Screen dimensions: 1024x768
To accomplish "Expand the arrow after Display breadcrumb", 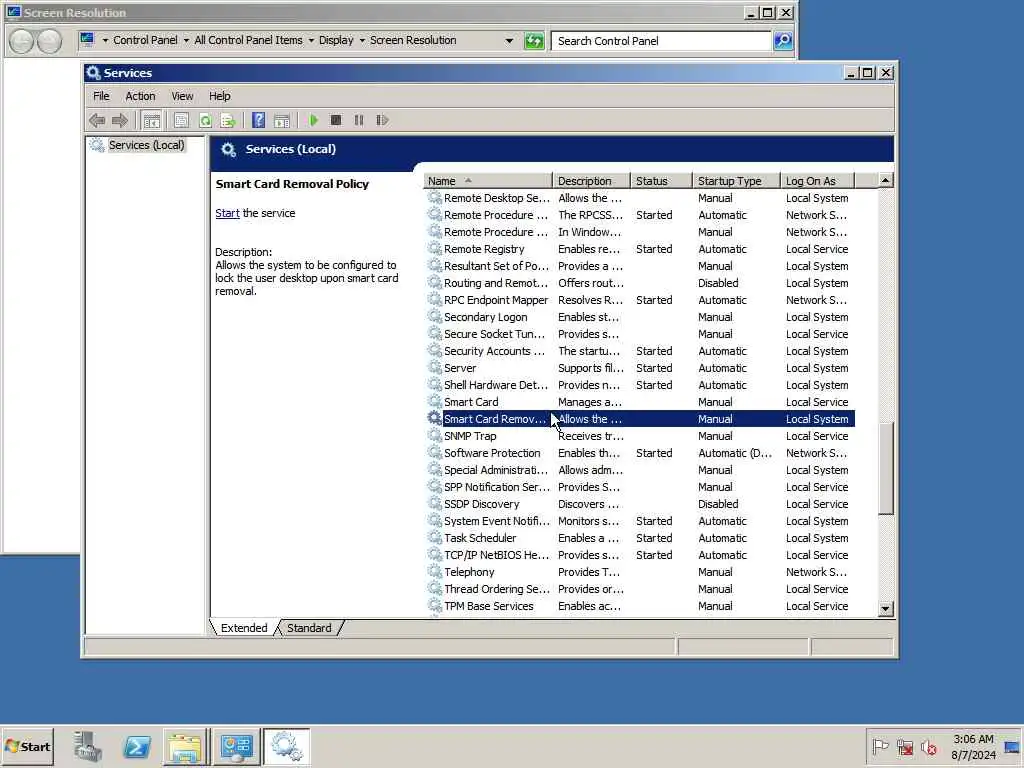I will pyautogui.click(x=362, y=40).
